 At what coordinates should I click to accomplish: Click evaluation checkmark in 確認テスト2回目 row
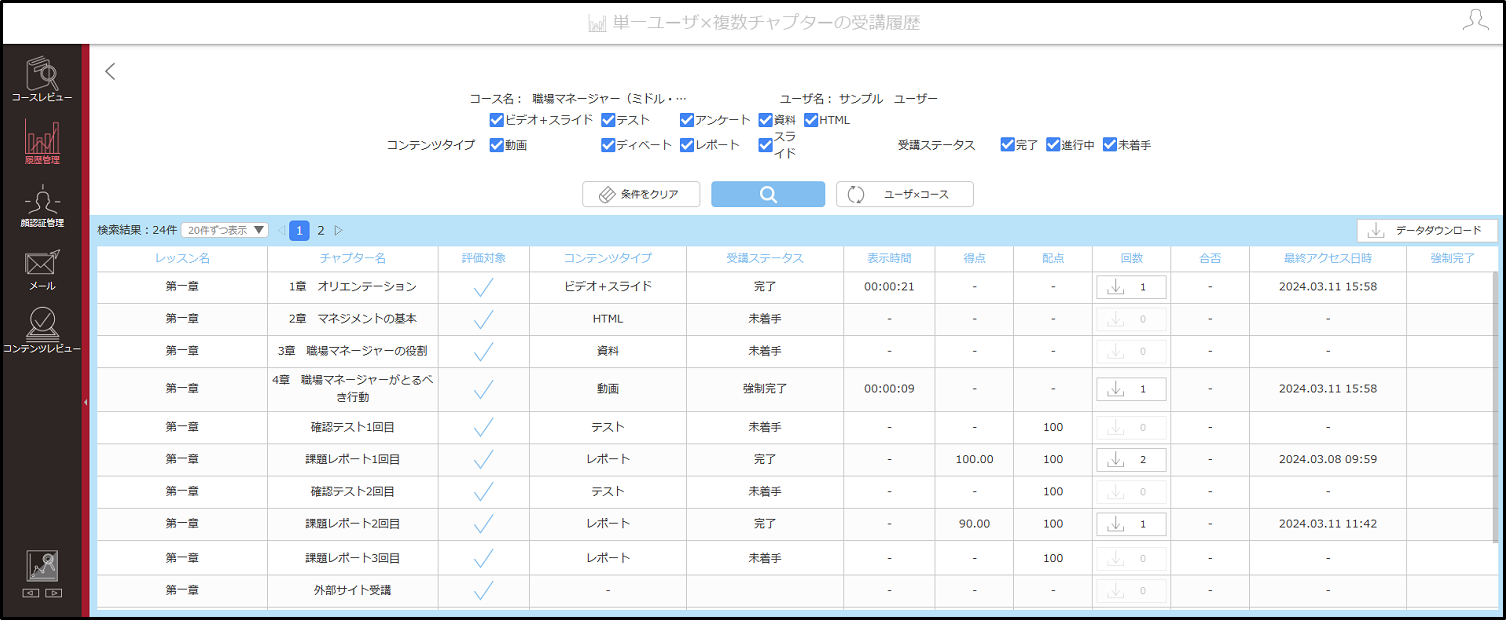pyautogui.click(x=484, y=491)
